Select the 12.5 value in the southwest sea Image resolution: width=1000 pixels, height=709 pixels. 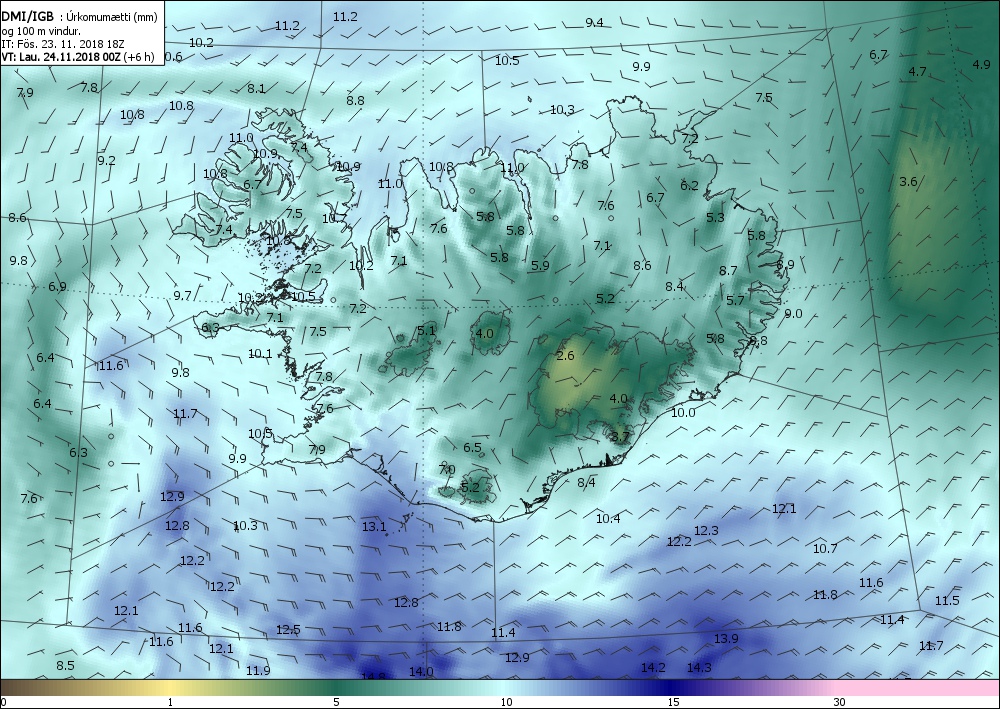click(288, 630)
